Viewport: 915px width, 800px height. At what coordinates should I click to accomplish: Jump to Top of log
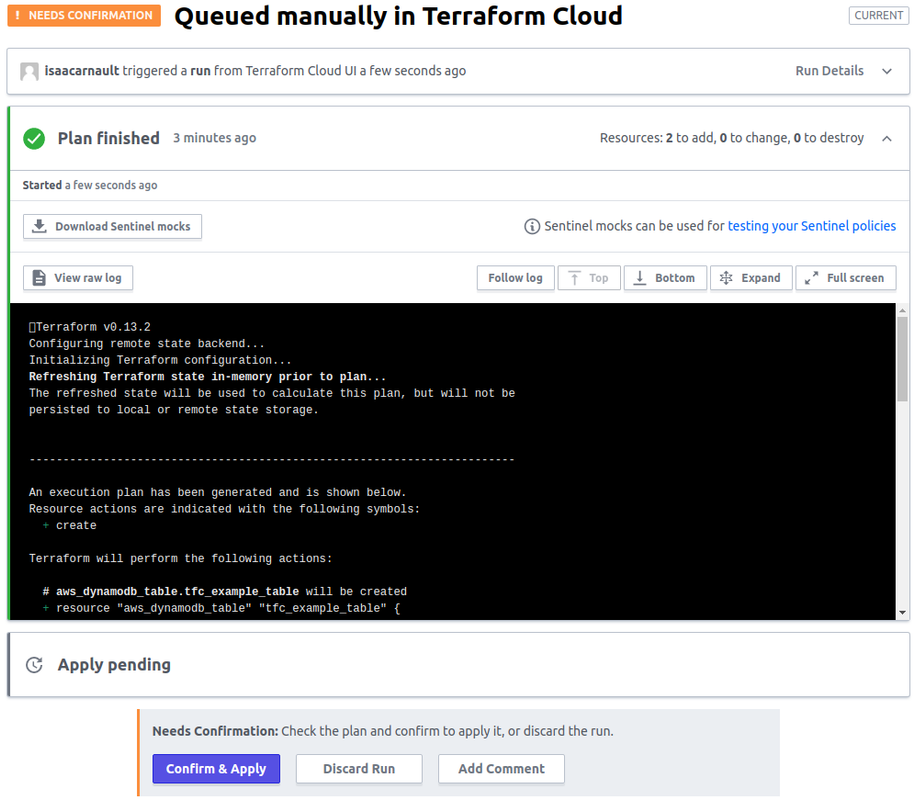[589, 278]
